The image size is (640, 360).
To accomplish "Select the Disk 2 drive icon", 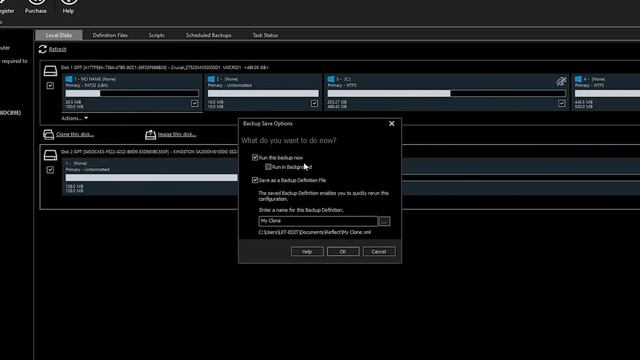I will 50,155.
